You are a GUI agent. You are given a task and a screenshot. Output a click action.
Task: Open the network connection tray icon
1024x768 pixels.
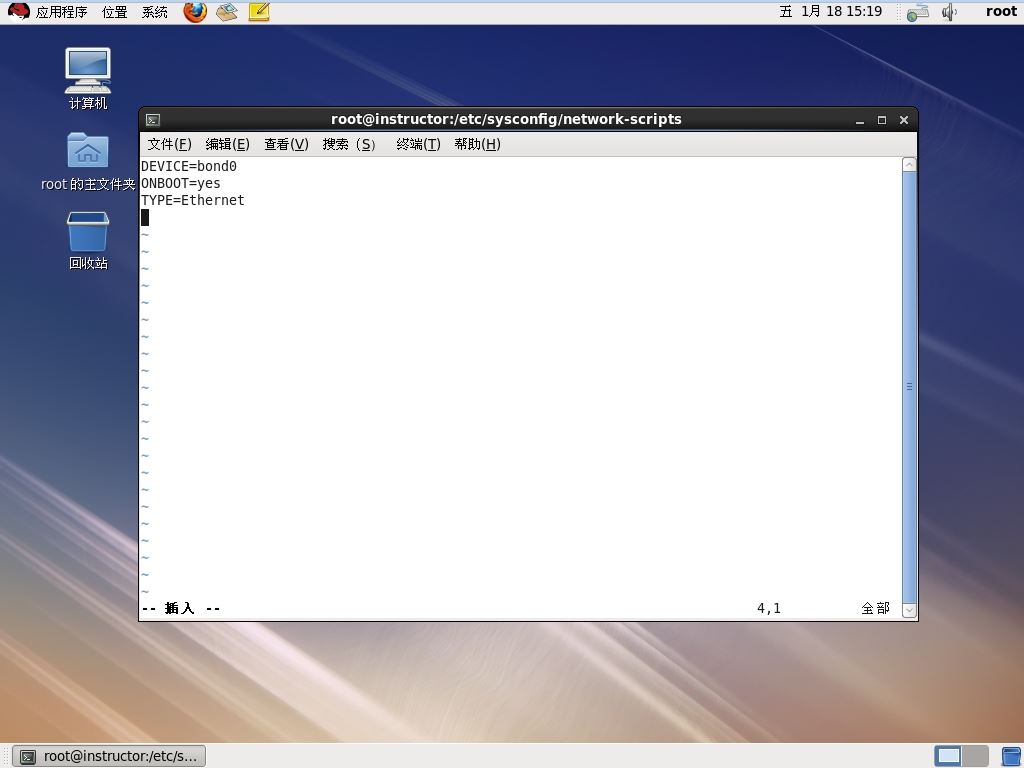918,12
